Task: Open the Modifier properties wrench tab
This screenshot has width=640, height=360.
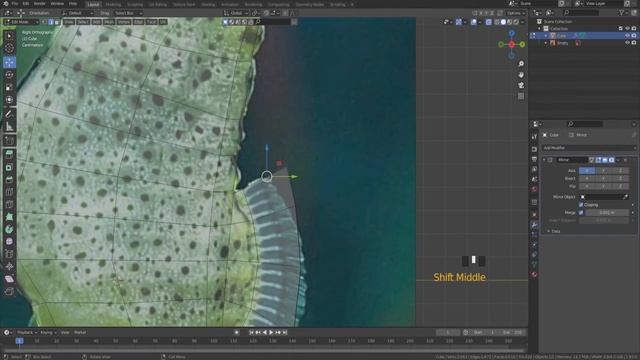Action: (534, 225)
